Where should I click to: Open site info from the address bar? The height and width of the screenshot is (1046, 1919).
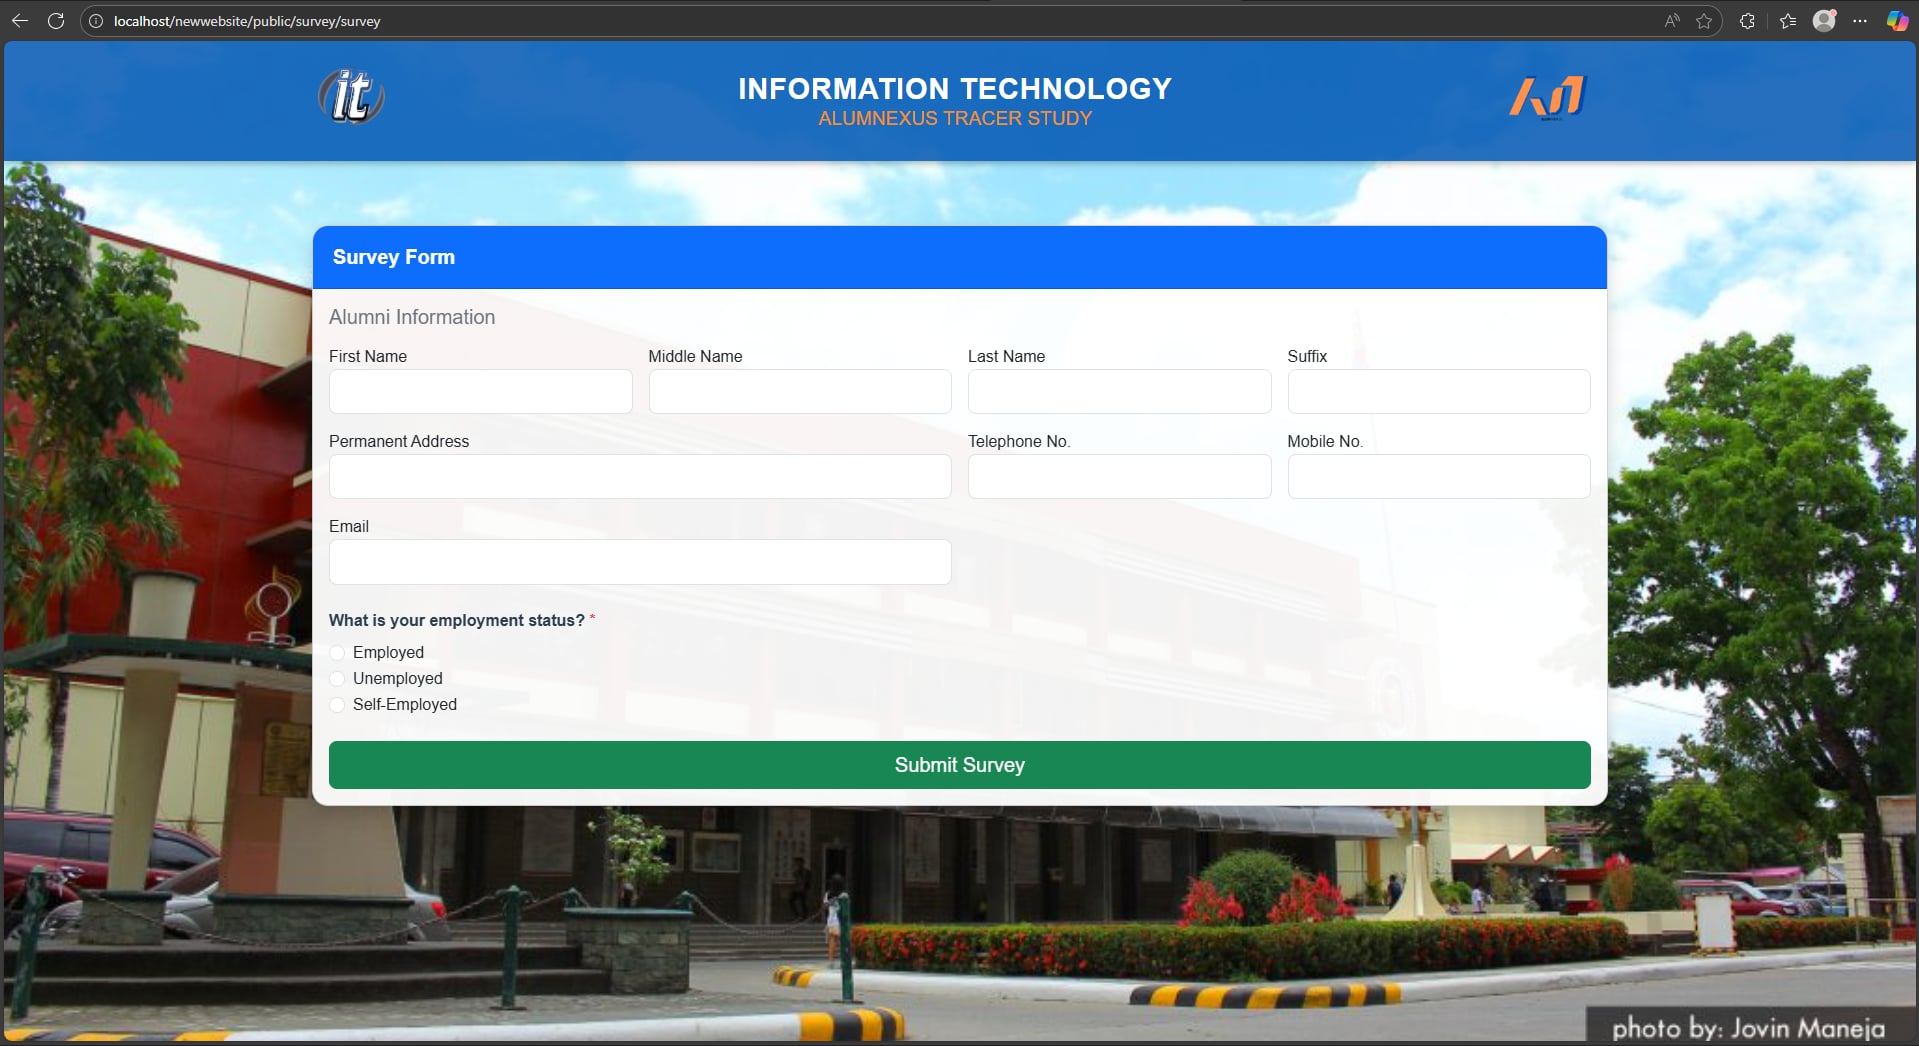coord(95,20)
